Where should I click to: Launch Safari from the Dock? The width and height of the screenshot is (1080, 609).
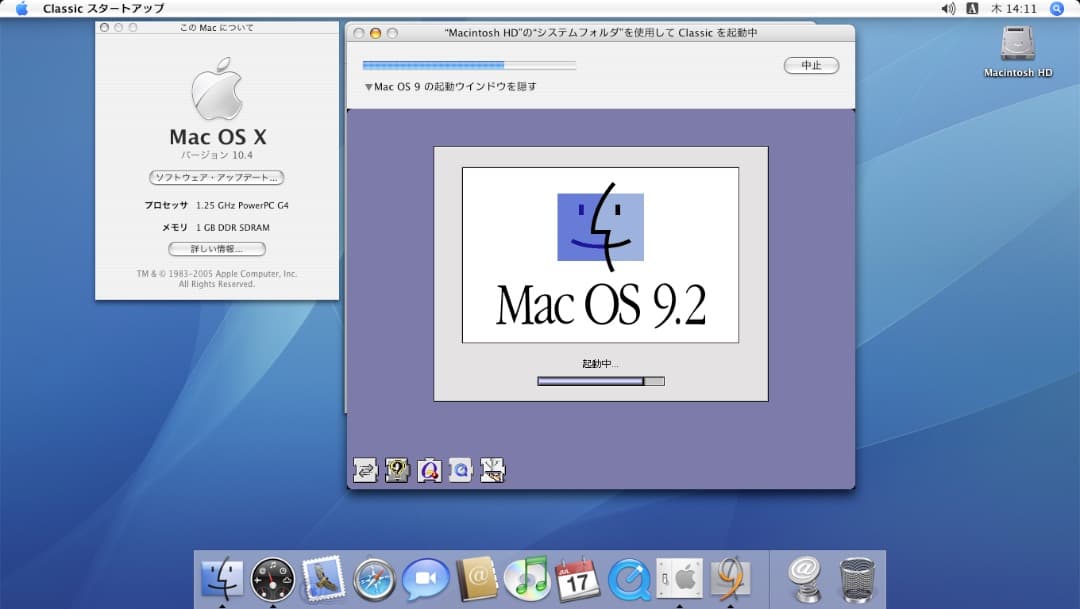[x=373, y=578]
